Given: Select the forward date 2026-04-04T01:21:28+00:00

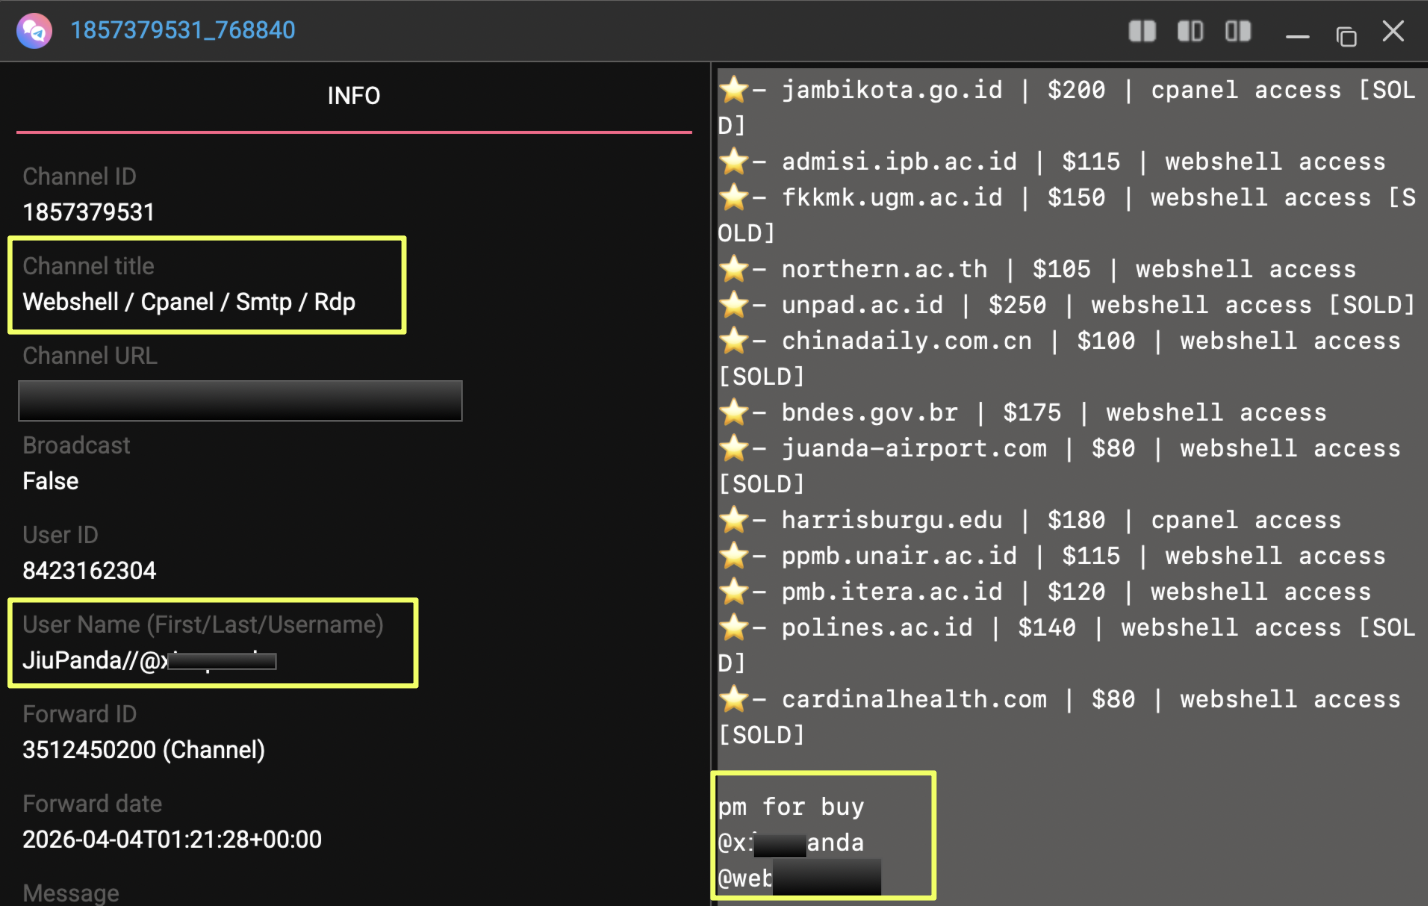Looking at the screenshot, I should click(x=172, y=840).
